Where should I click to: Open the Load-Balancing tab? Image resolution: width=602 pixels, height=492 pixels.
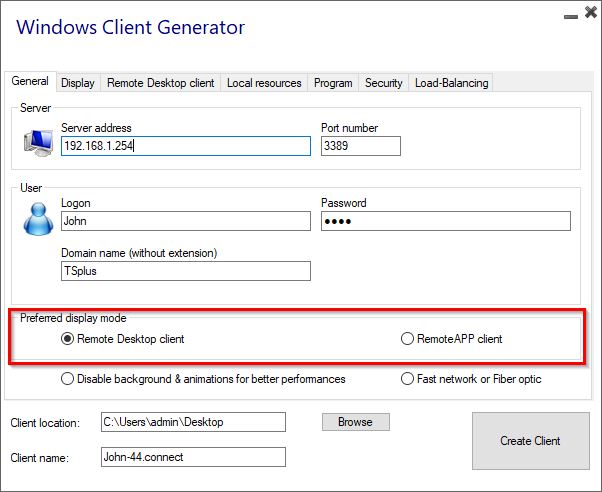[451, 83]
